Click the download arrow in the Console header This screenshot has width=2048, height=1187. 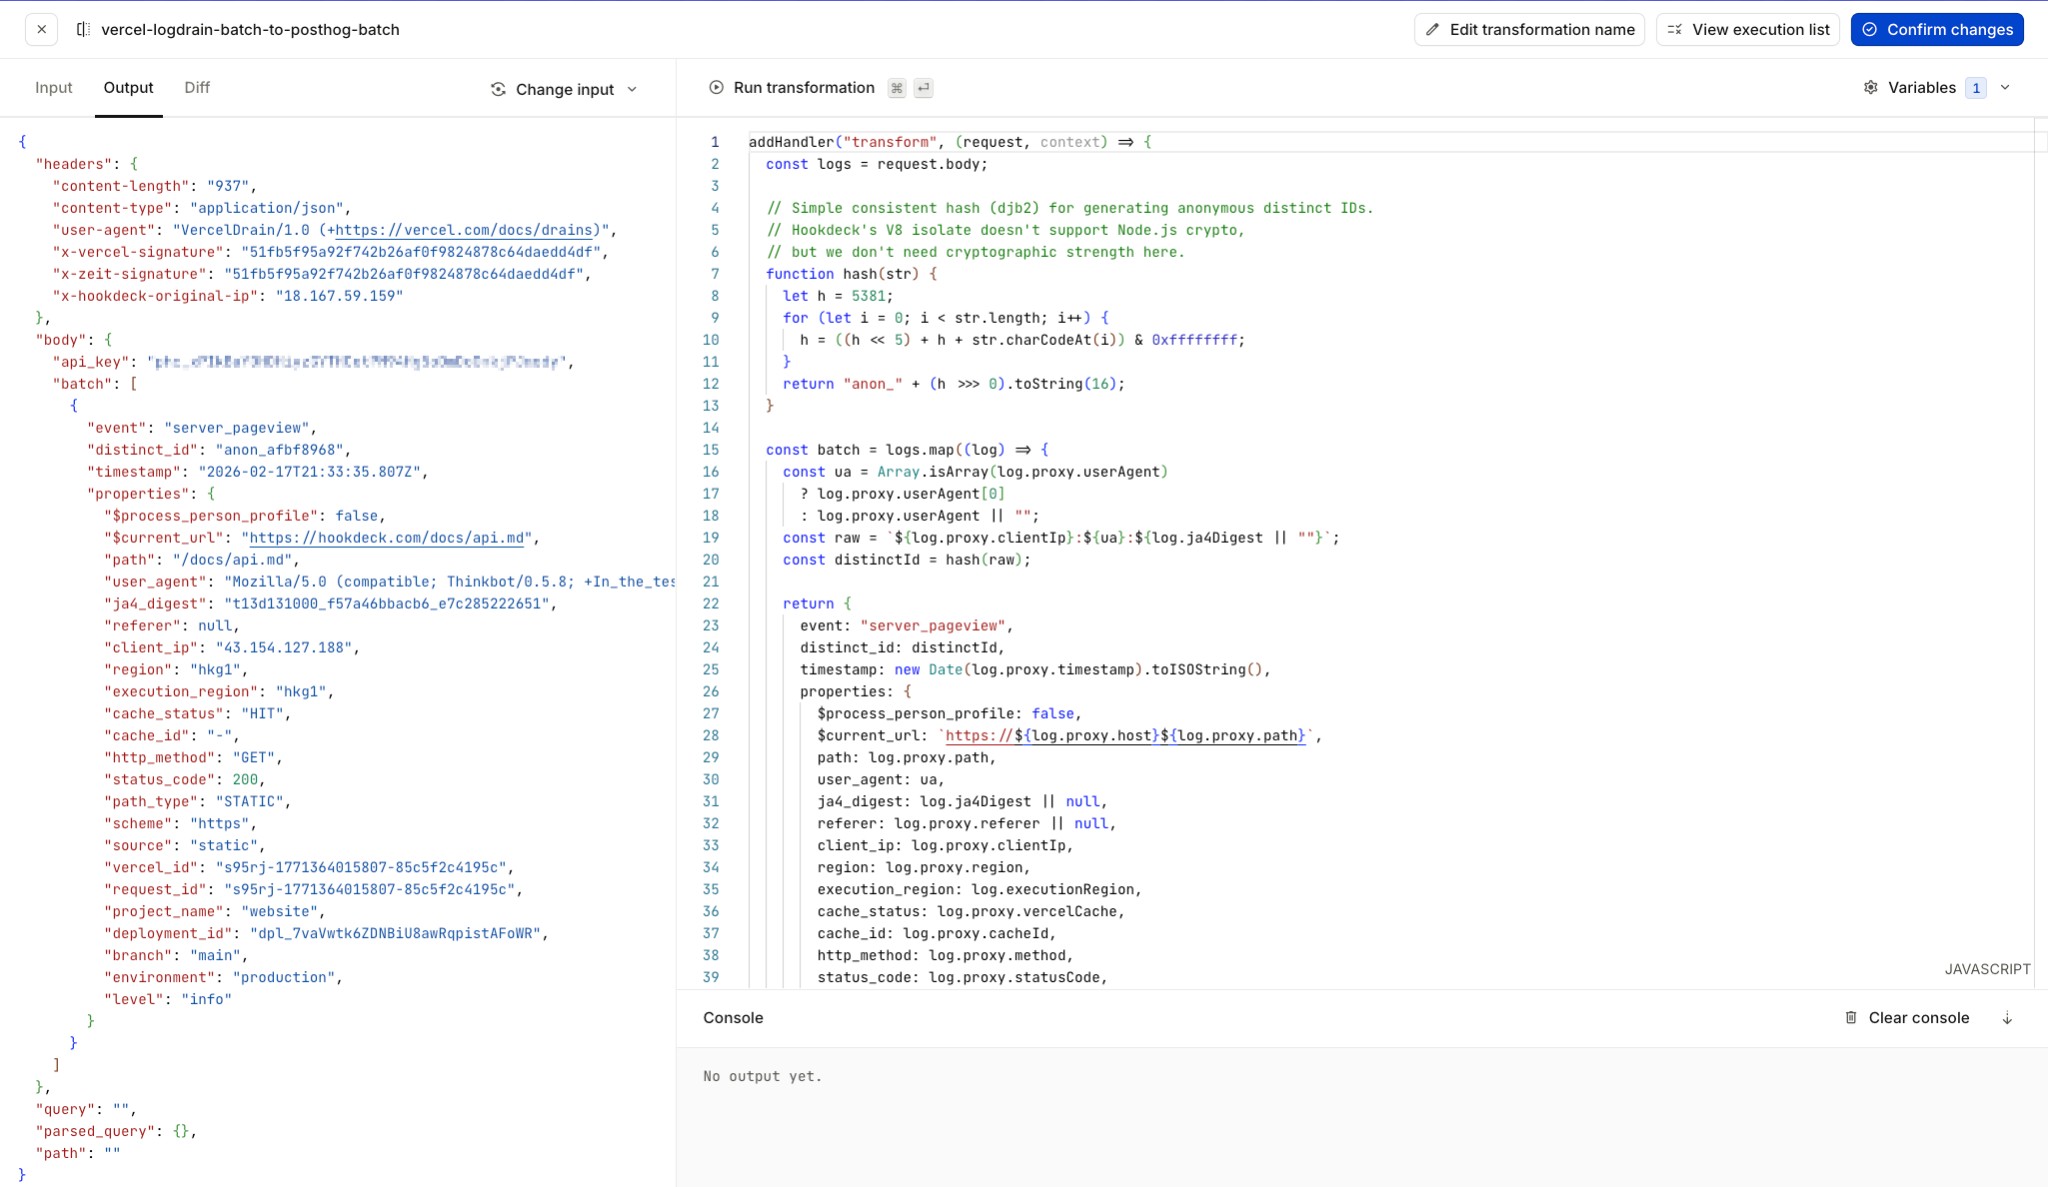tap(2007, 1017)
